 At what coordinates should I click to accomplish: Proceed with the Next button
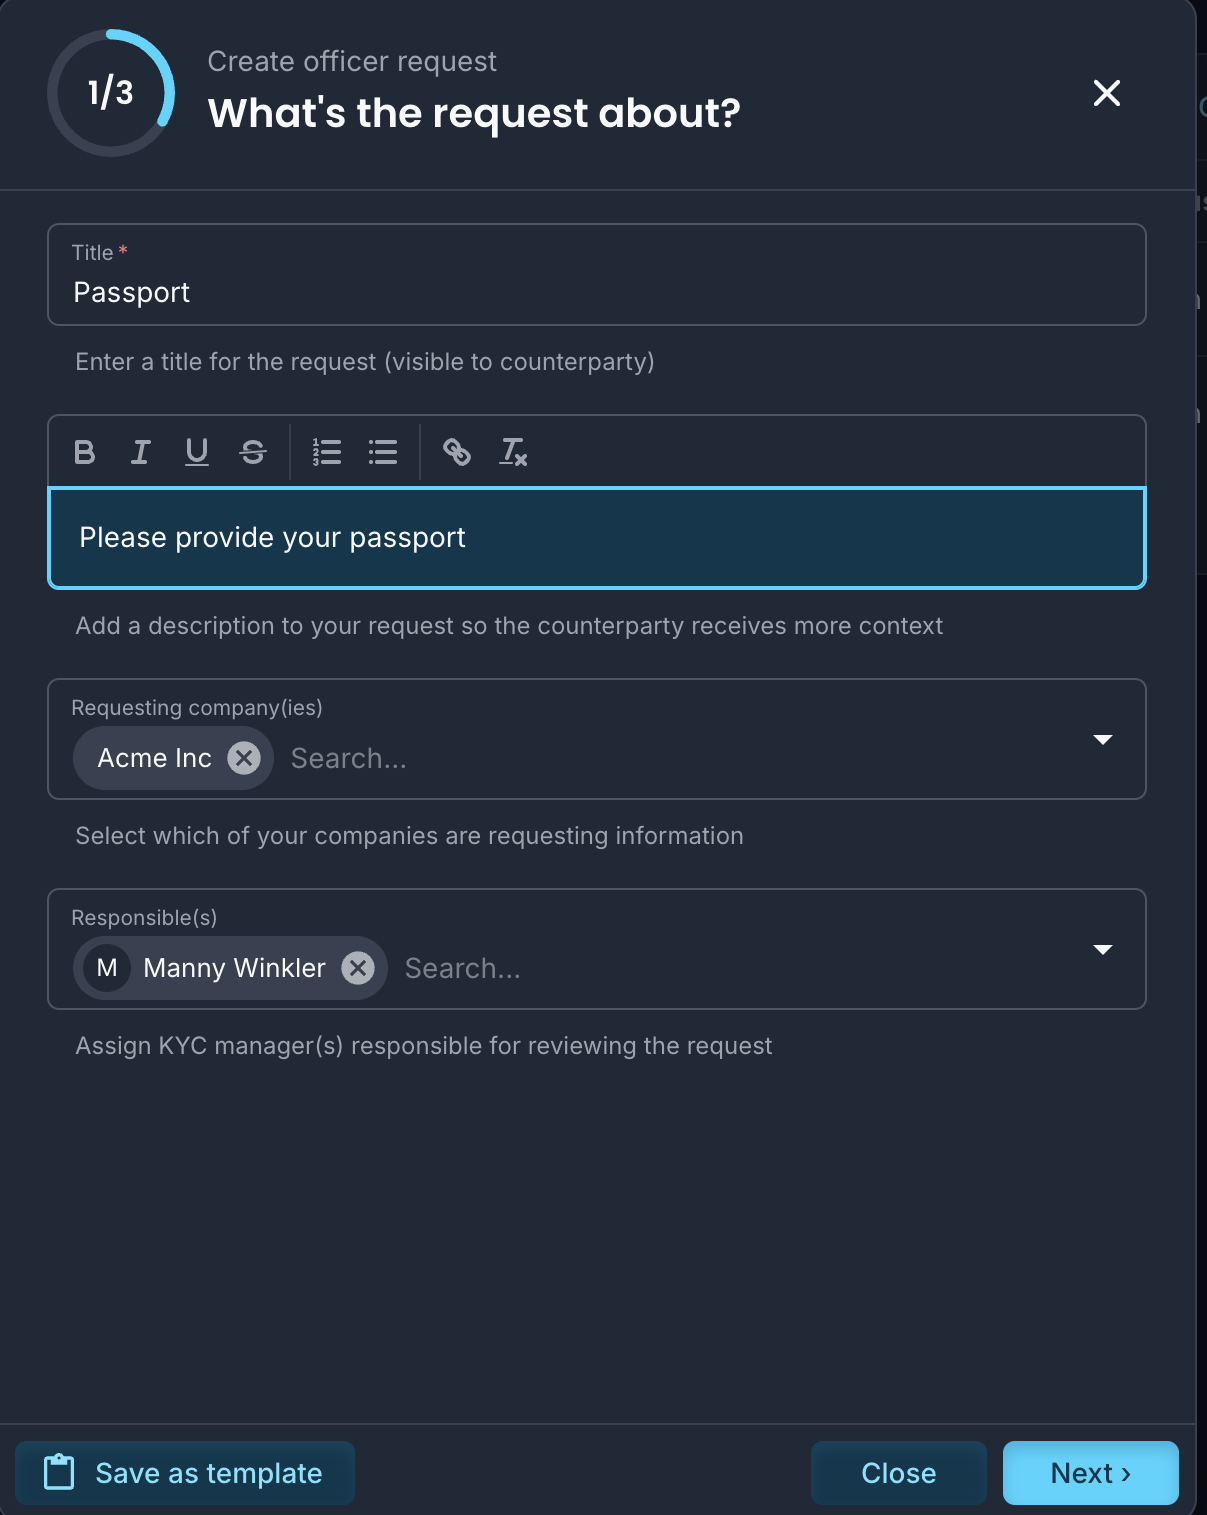point(1091,1473)
